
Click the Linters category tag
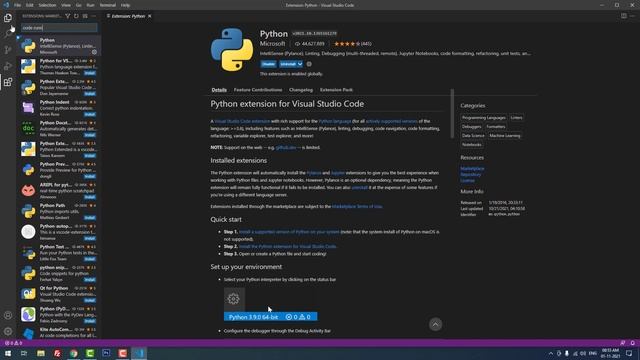point(516,118)
